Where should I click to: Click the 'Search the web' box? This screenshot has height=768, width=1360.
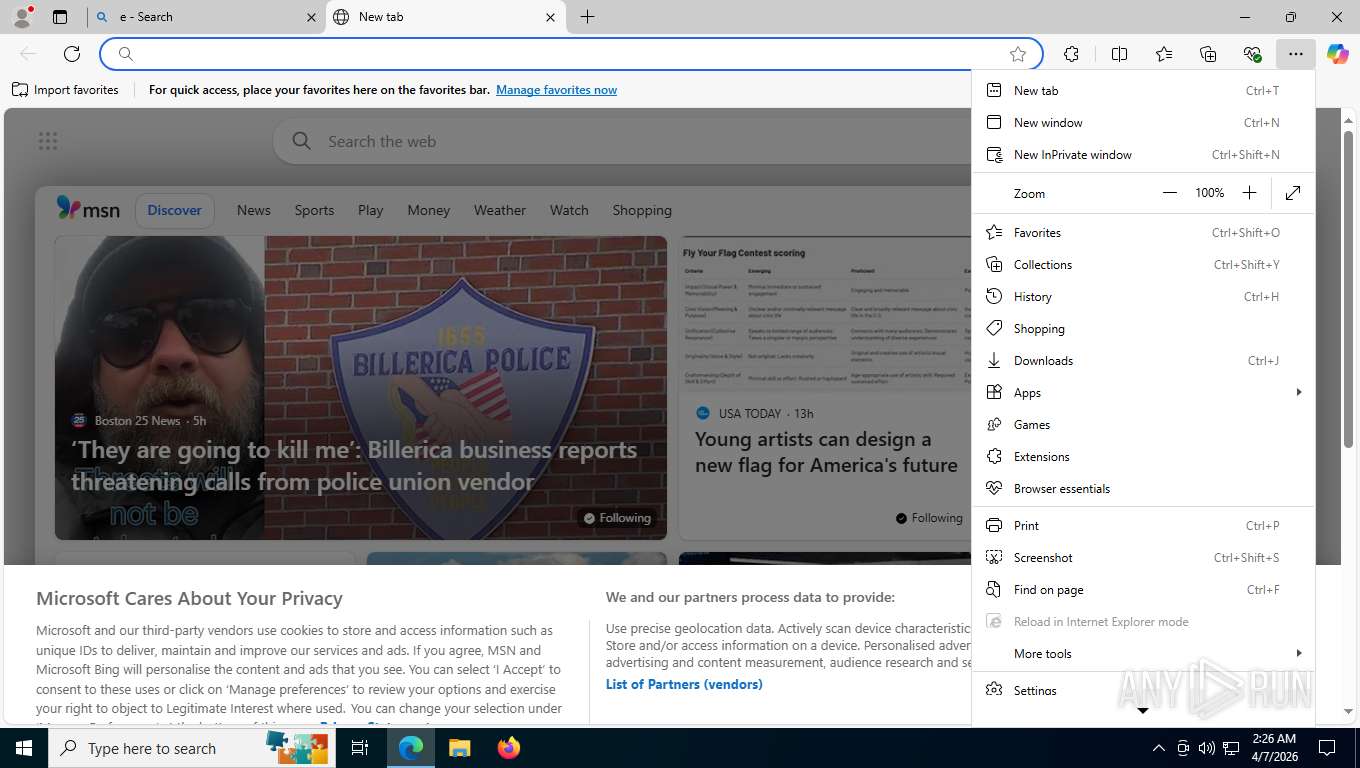point(620,141)
